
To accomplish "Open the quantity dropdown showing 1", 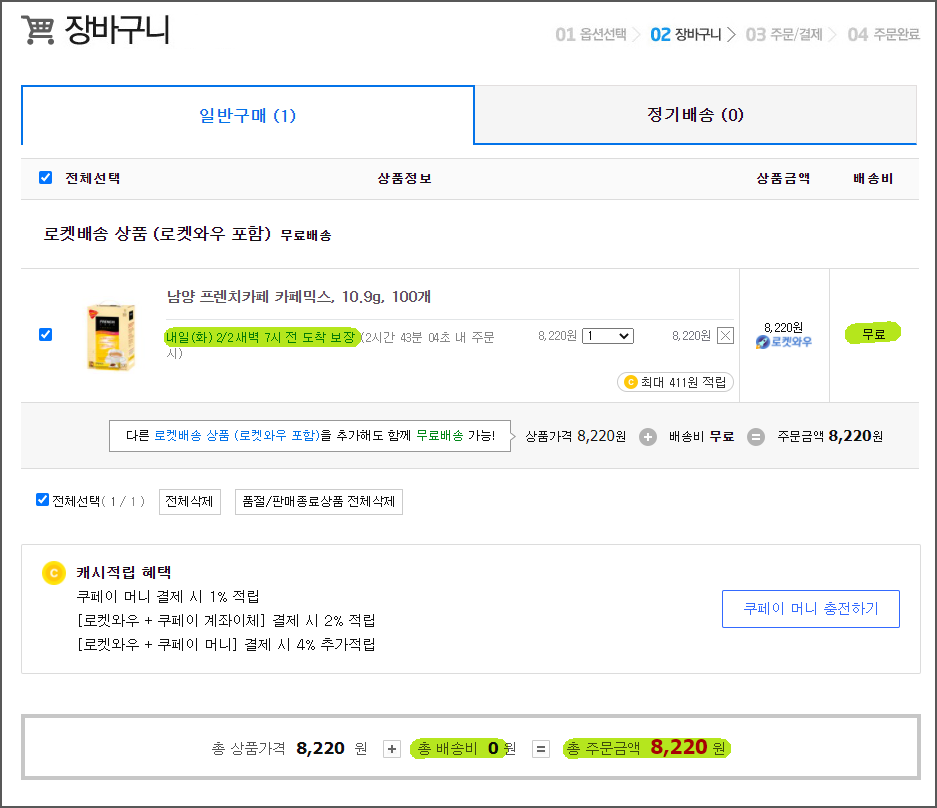I will click(x=608, y=336).
